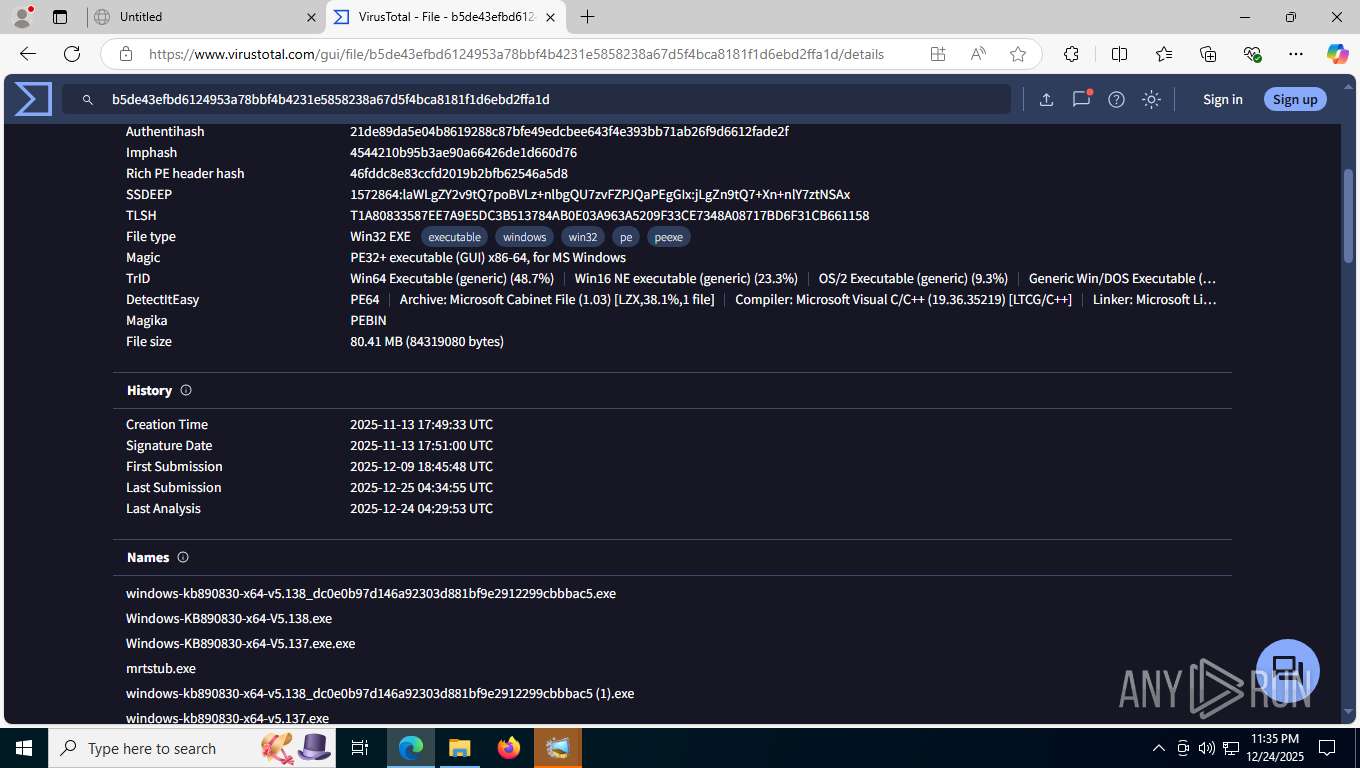Open browser extensions puzzle icon
Viewport: 1360px width, 768px height.
1072,54
